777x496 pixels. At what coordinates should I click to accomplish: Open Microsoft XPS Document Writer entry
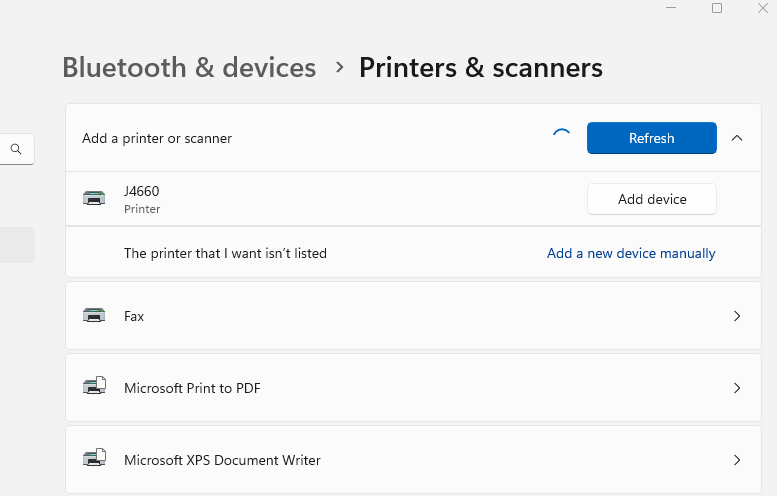coord(413,459)
